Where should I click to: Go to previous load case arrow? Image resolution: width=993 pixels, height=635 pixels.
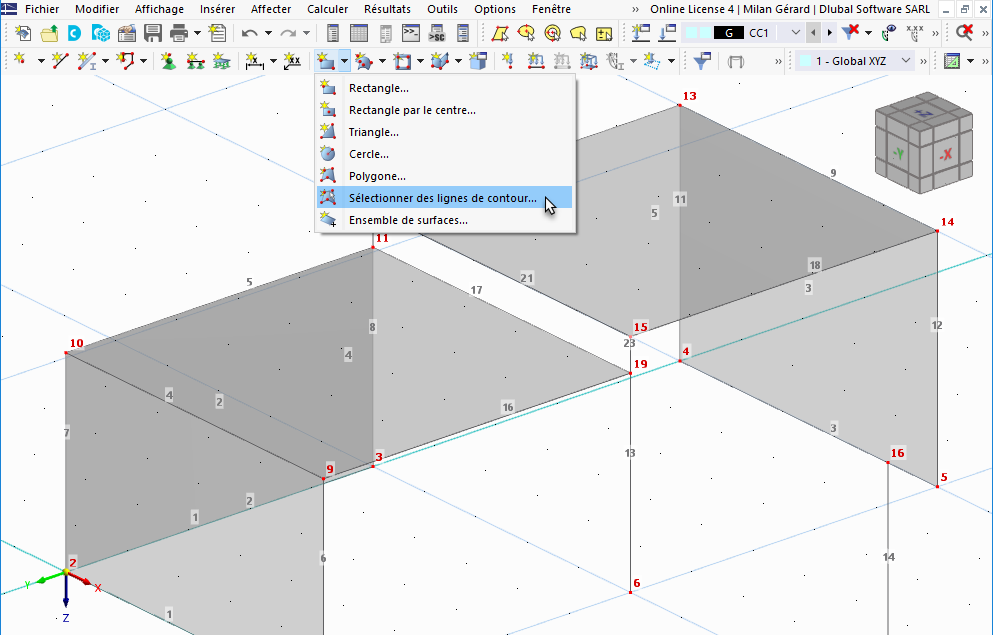click(x=813, y=32)
